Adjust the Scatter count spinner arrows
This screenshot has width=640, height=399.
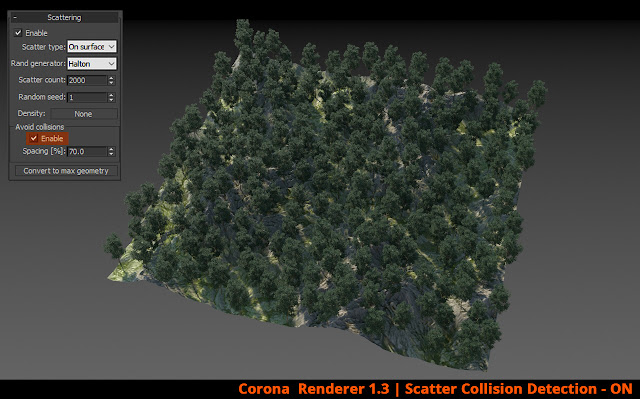pos(111,80)
